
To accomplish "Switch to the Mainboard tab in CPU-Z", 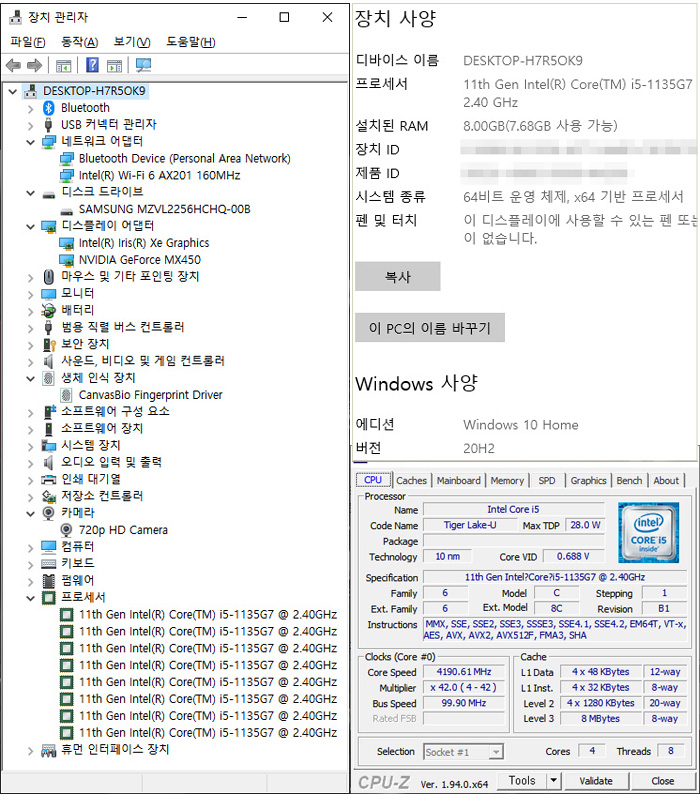I will click(459, 480).
